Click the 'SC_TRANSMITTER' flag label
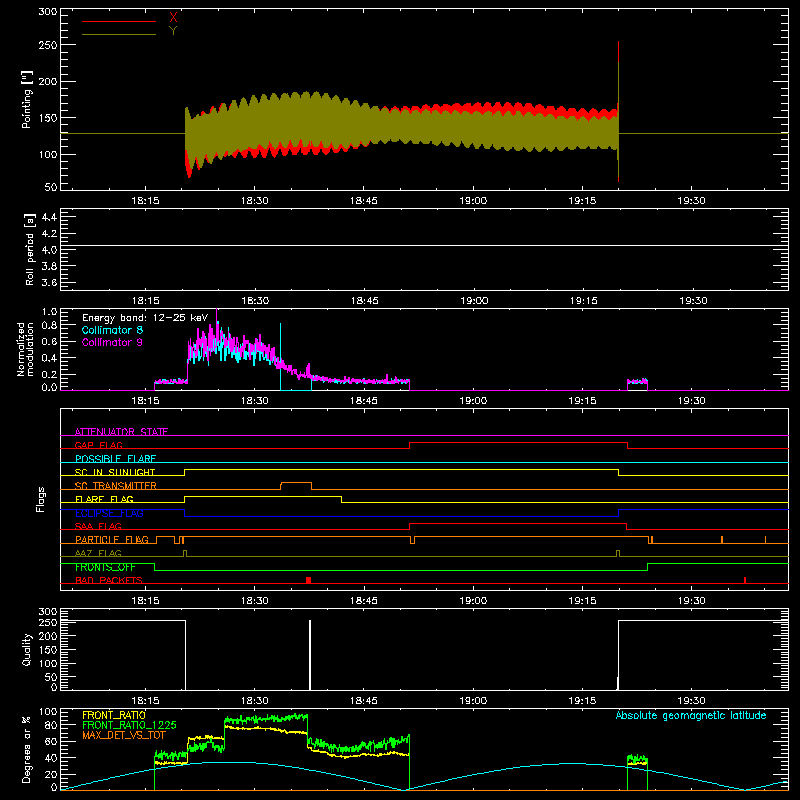This screenshot has width=800, height=800. coord(116,486)
